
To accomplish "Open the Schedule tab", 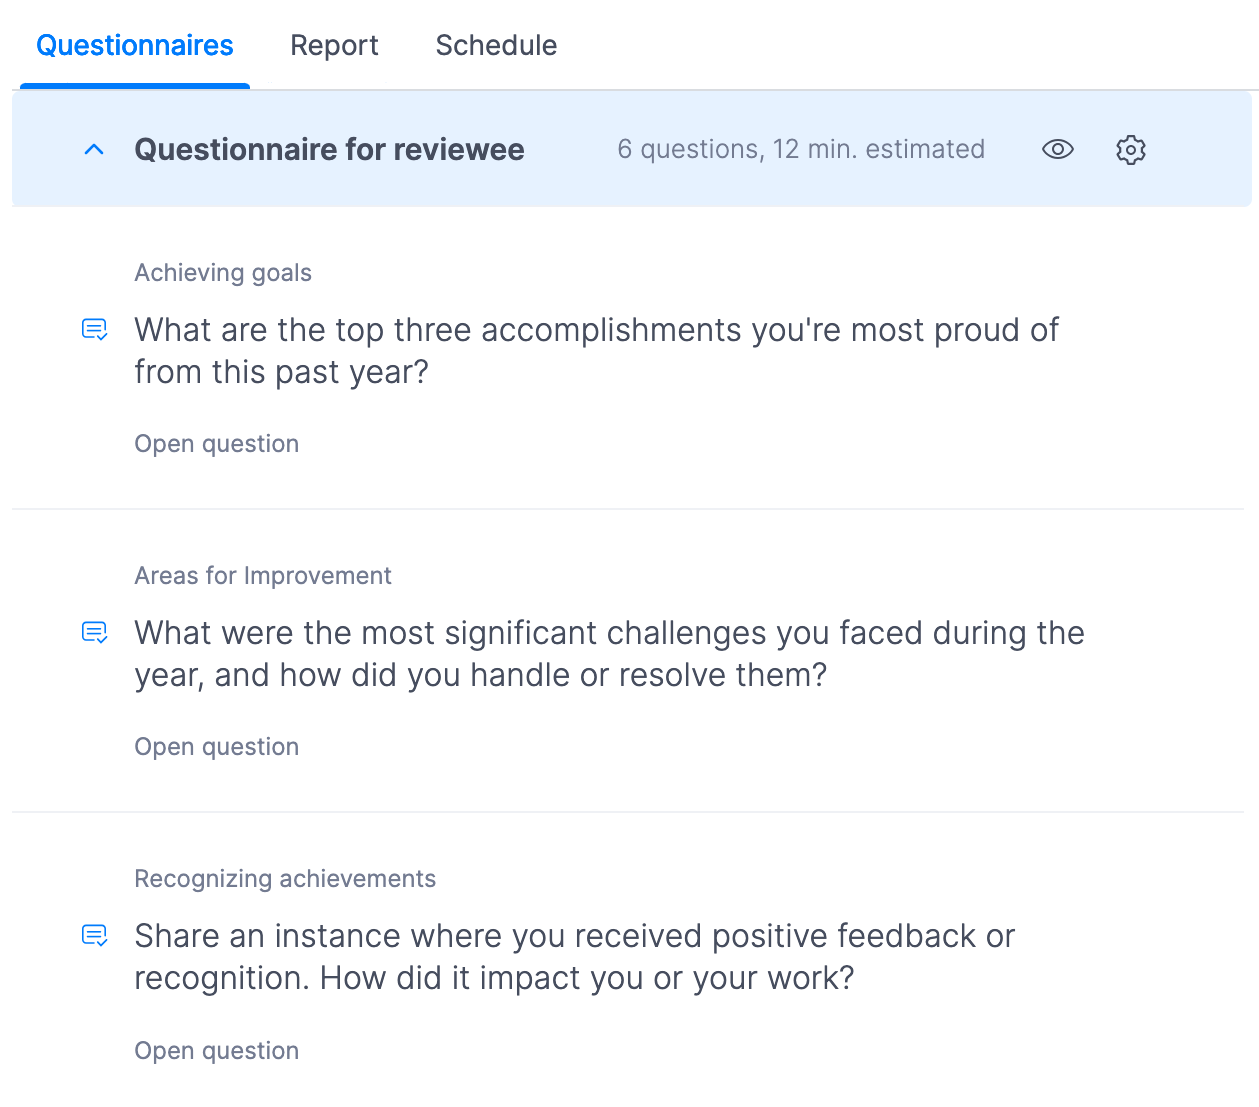I will pyautogui.click(x=496, y=45).
